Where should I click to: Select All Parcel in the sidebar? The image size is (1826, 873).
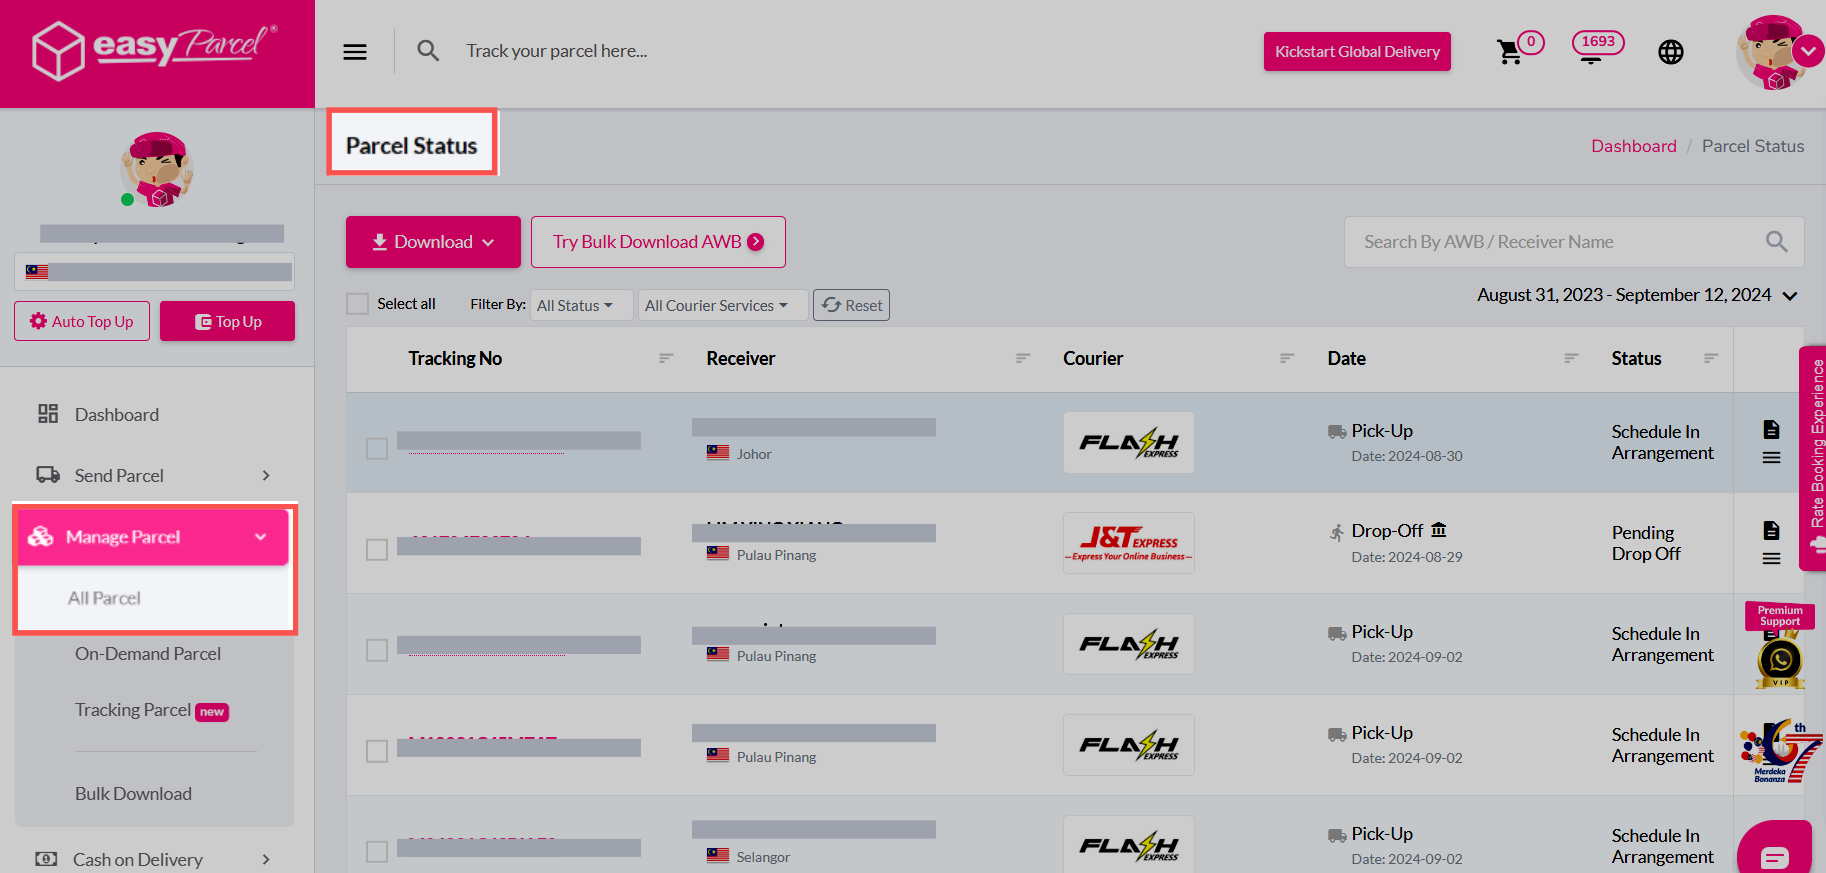(104, 598)
